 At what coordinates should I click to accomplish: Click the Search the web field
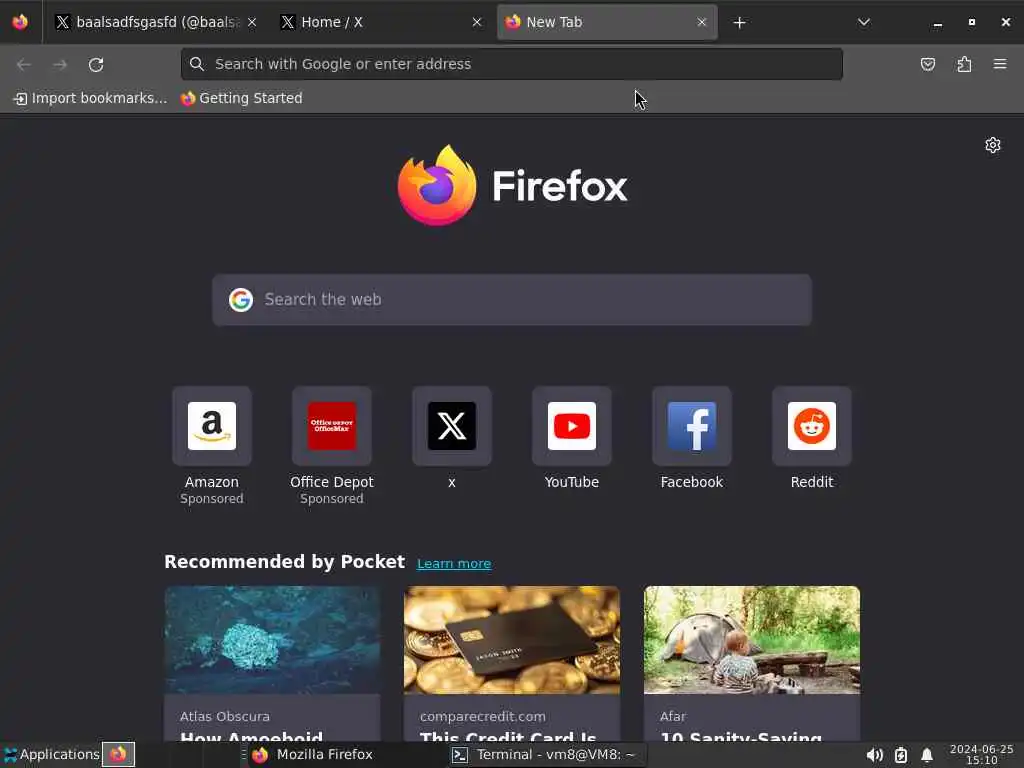coord(512,300)
